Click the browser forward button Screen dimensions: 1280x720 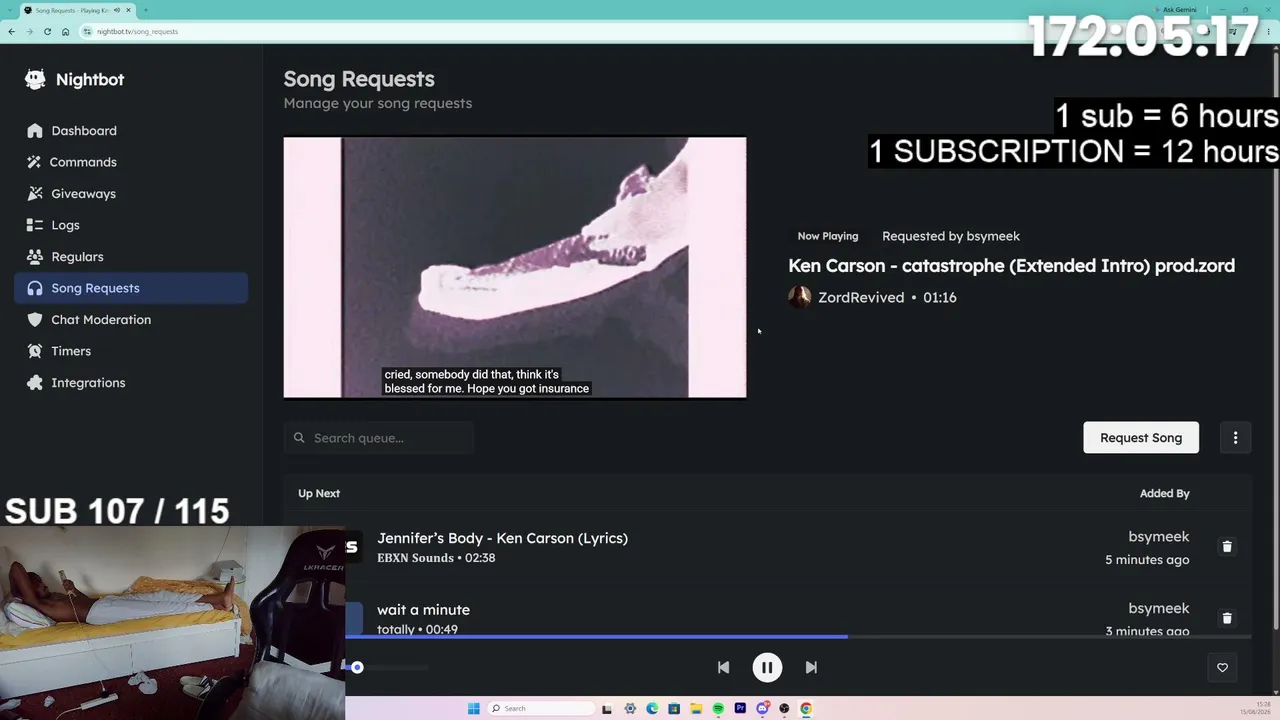(29, 32)
